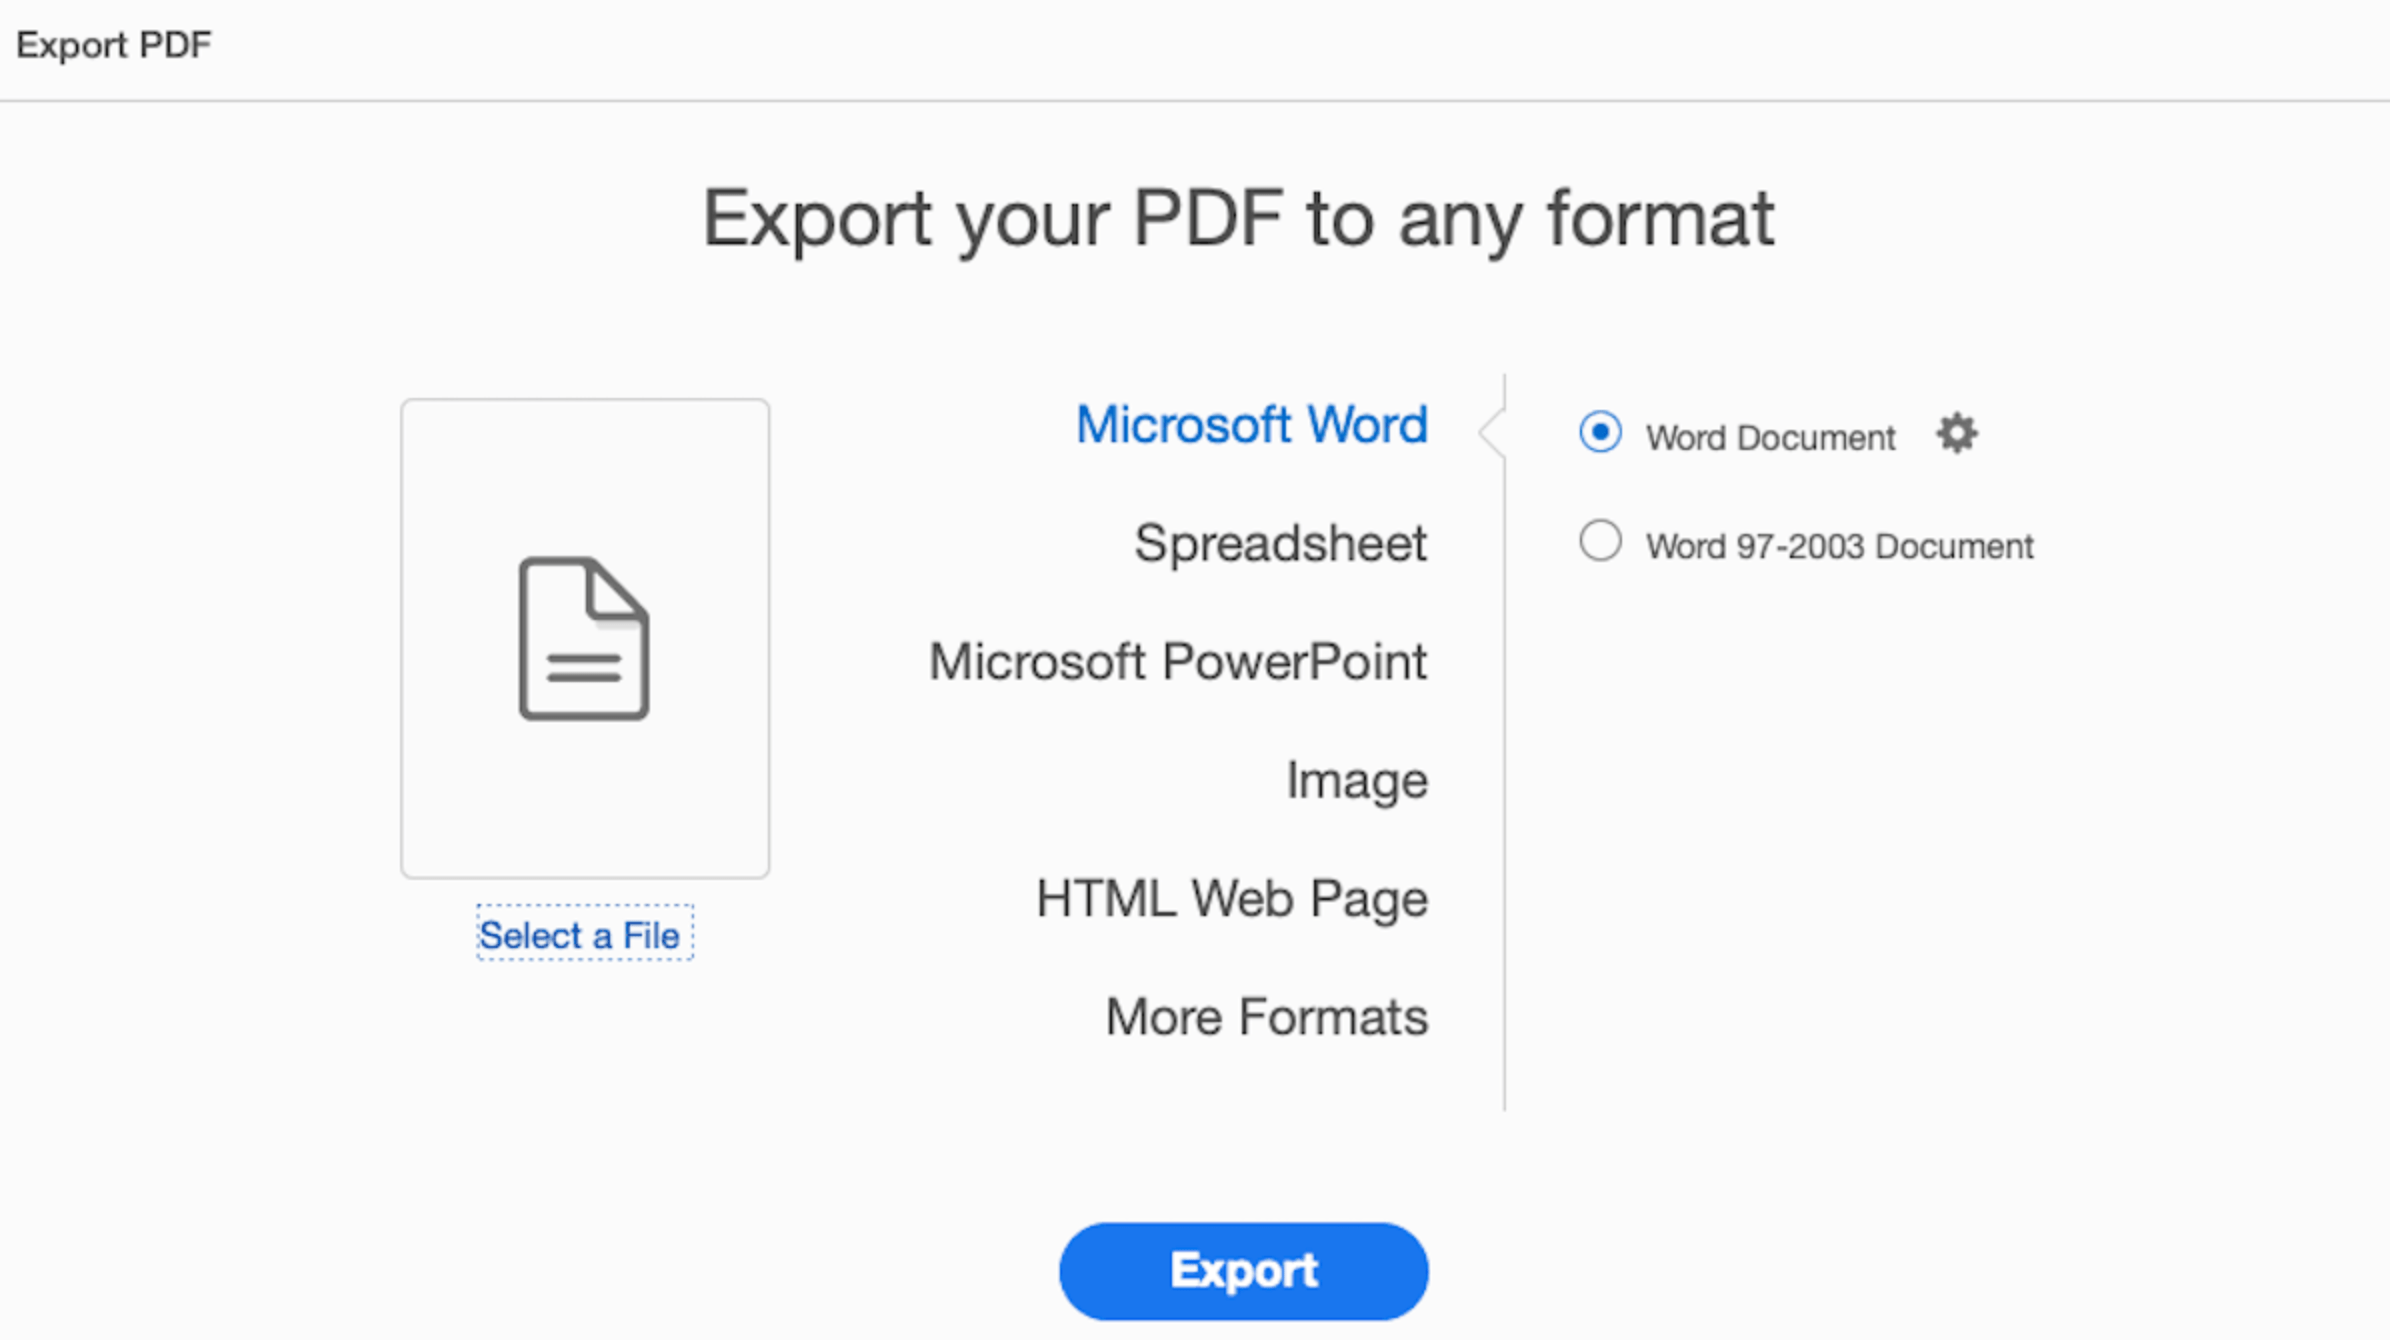The image size is (2390, 1340).
Task: Select HTML Web Page format
Action: 1231,898
